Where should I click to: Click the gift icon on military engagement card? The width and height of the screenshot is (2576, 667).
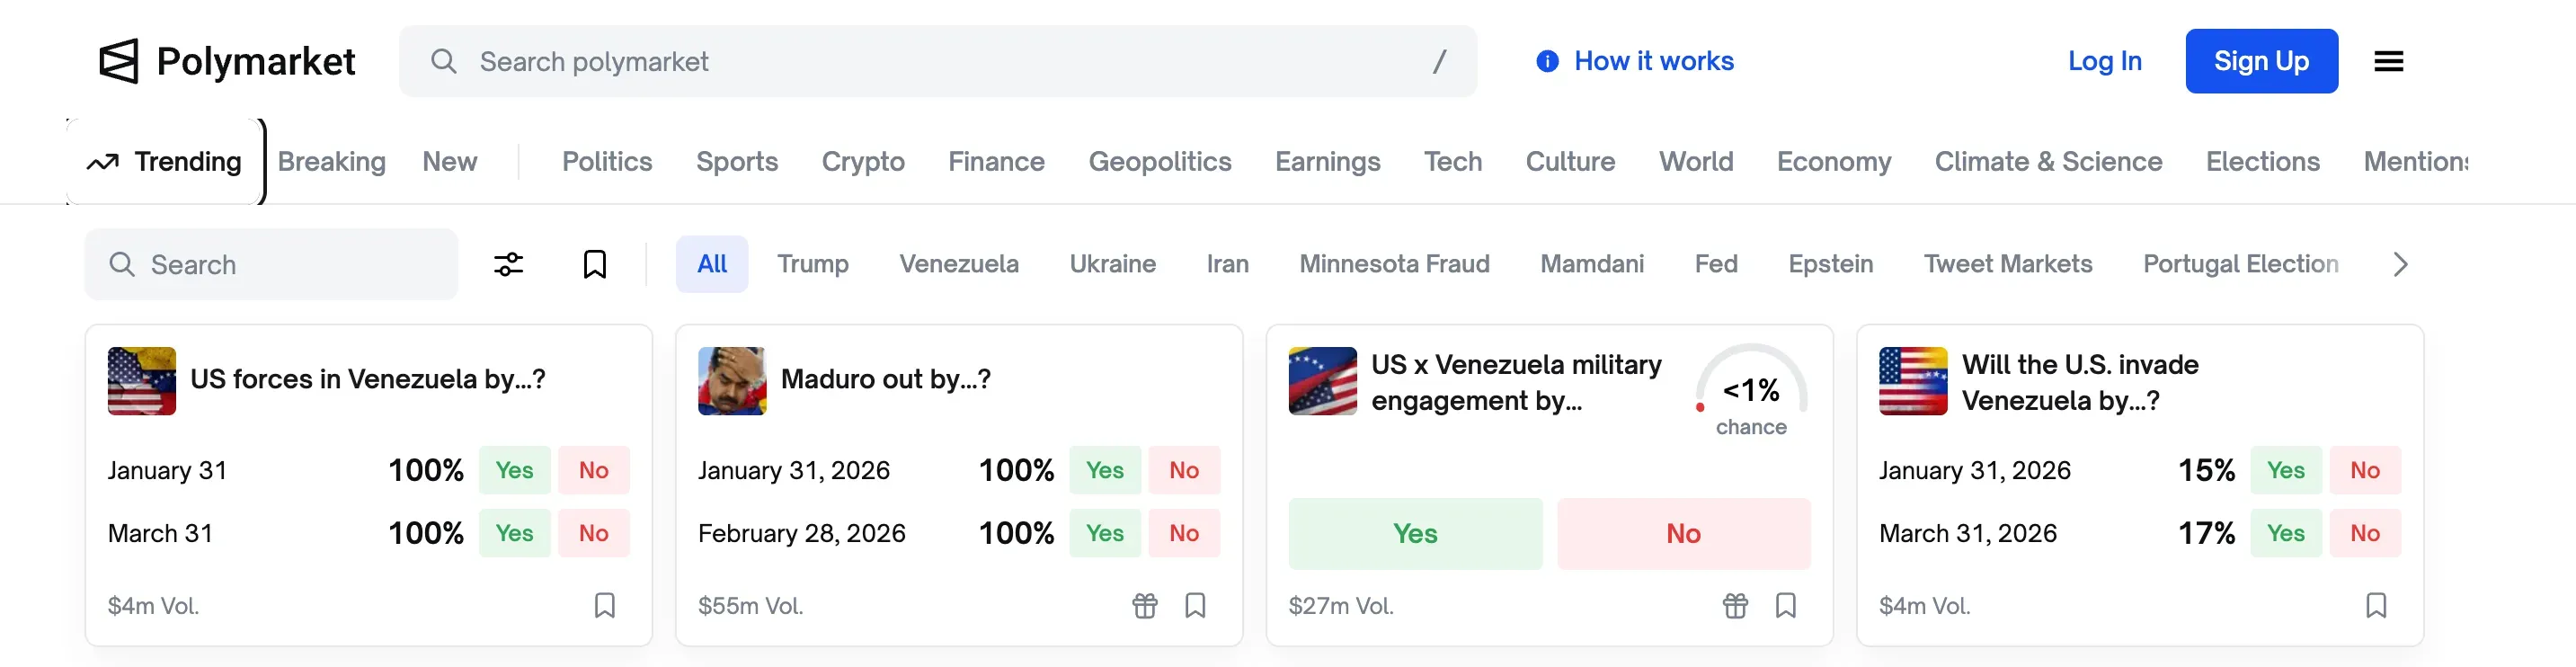1734,605
